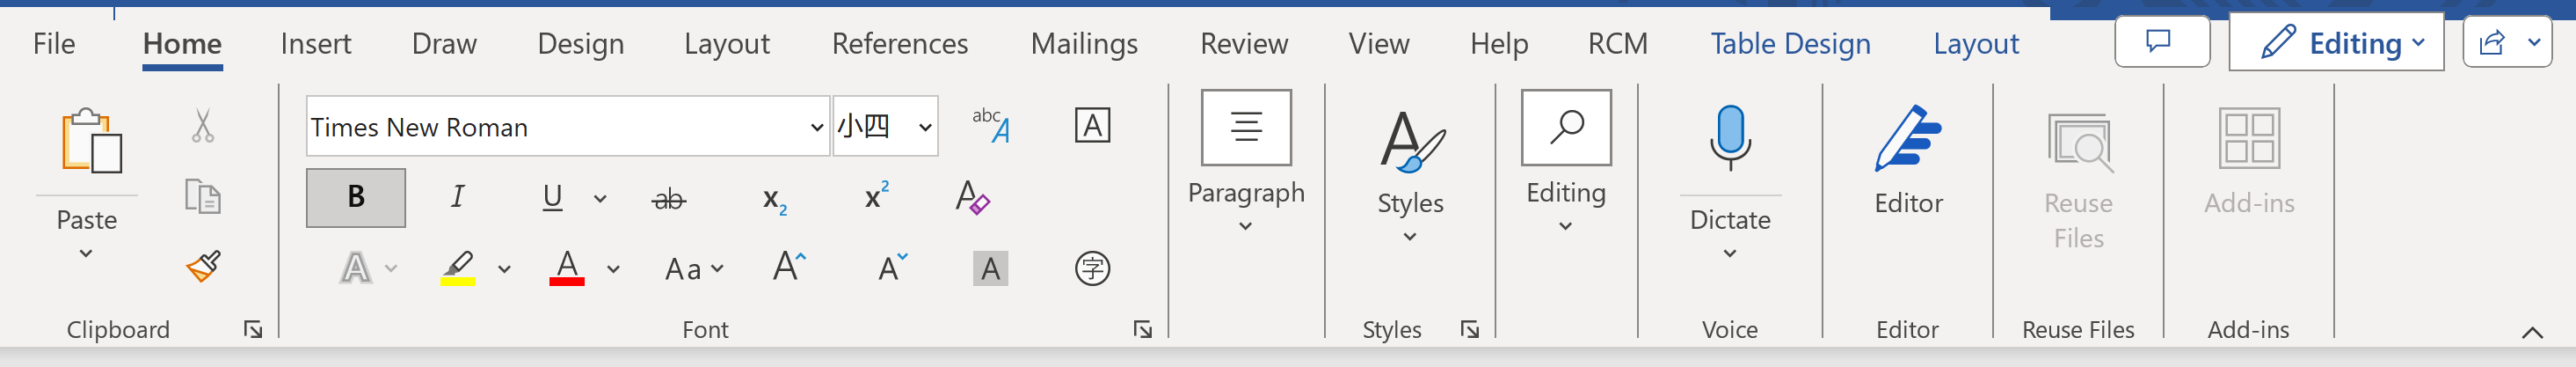Expand the underline style dropdown arrow
This screenshot has height=367, width=2576.
click(600, 198)
